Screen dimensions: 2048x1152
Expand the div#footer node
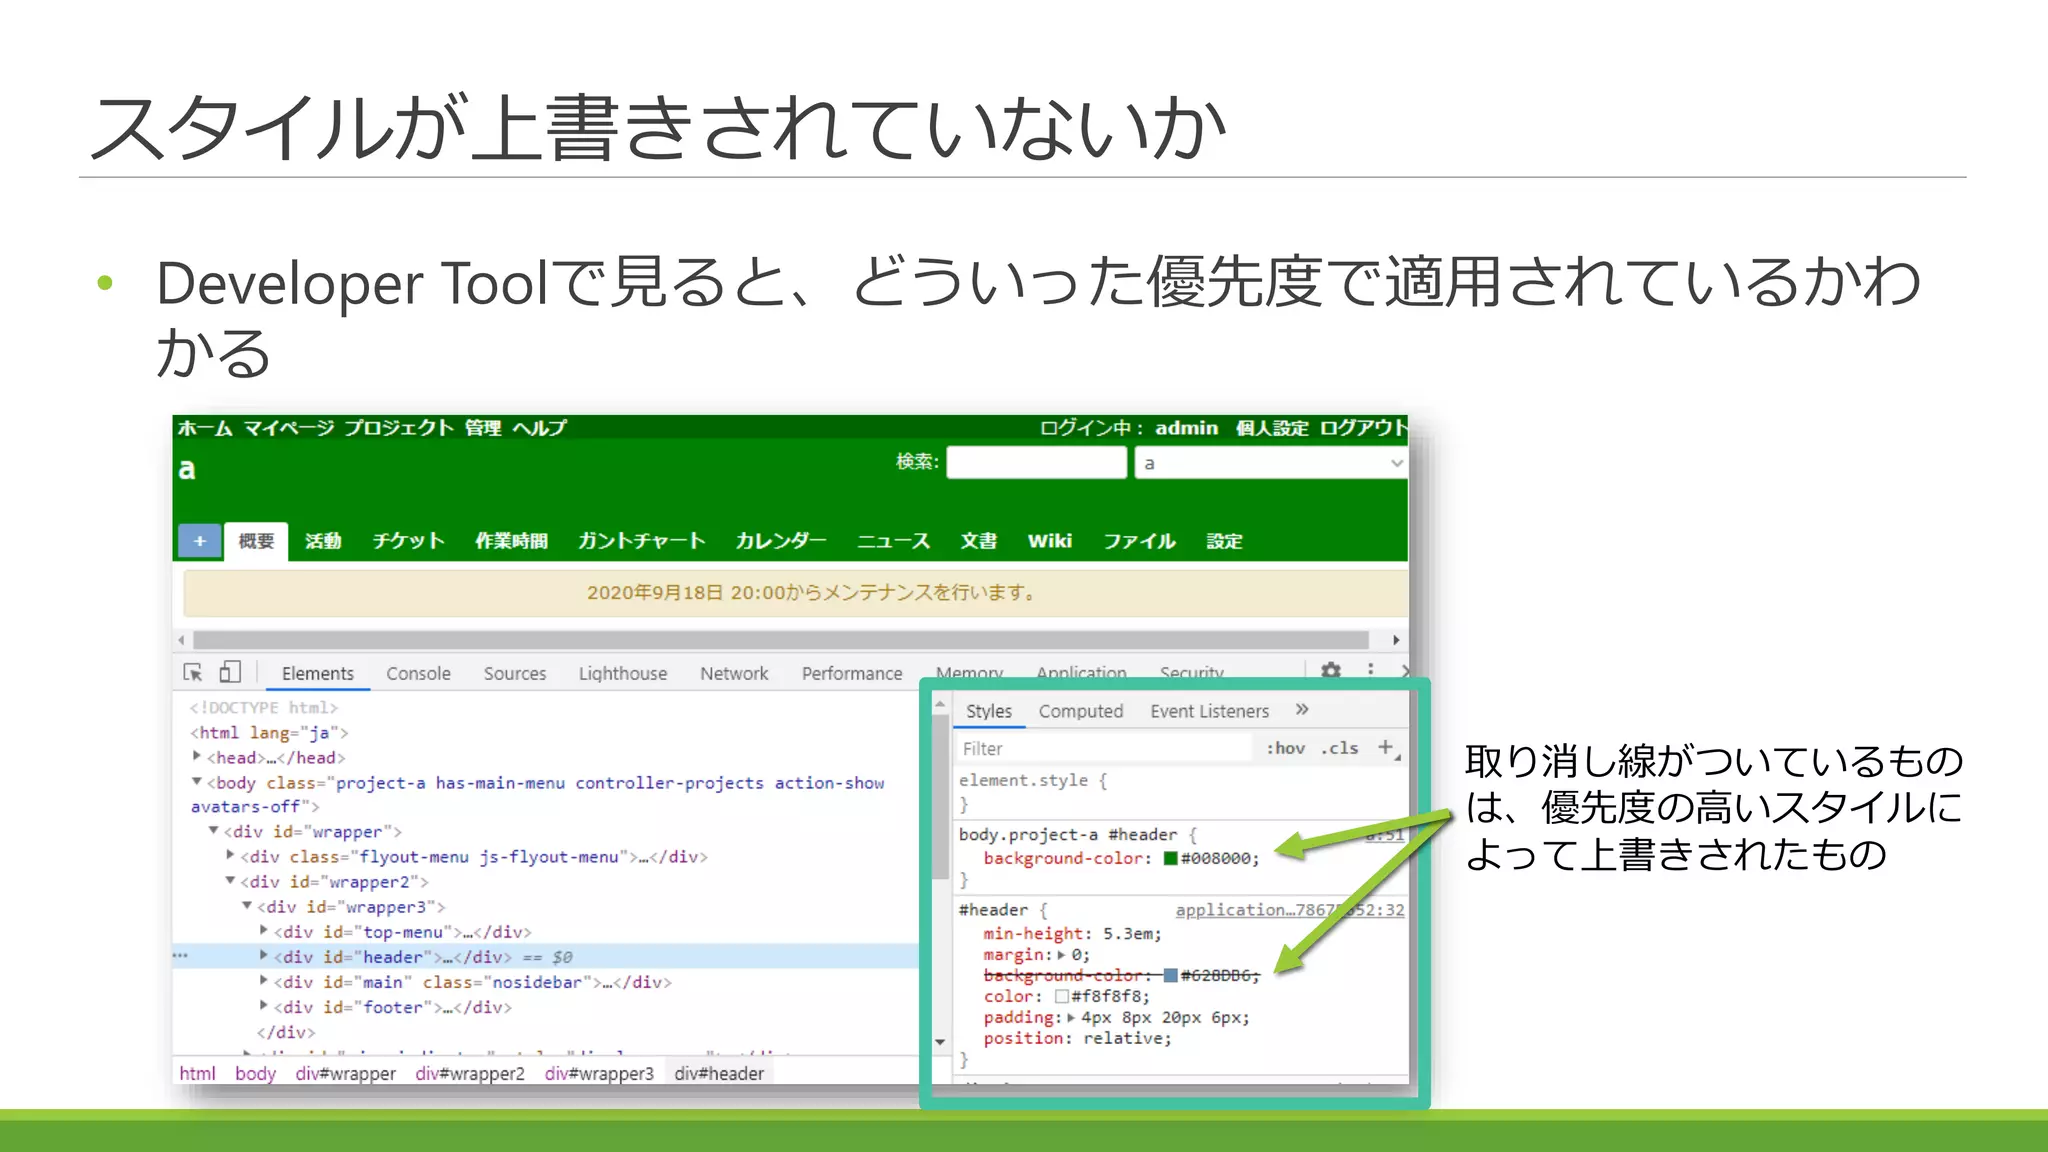pos(264,1006)
